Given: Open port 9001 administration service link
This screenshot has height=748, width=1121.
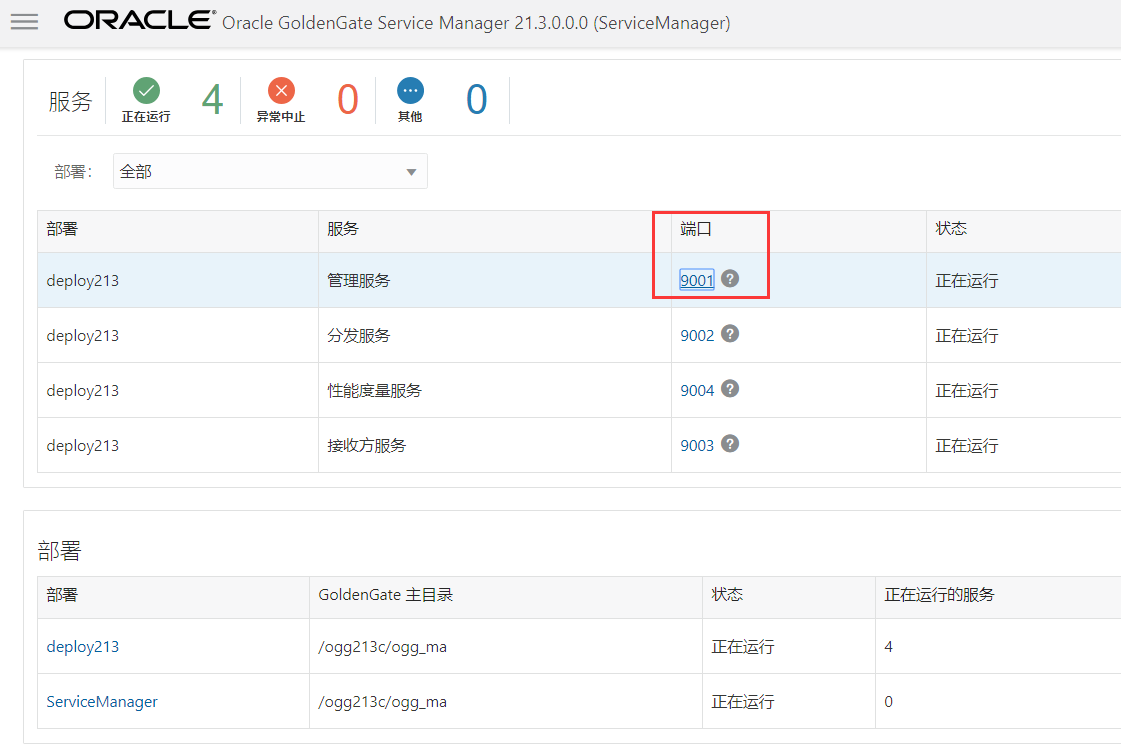Looking at the screenshot, I should pos(697,280).
